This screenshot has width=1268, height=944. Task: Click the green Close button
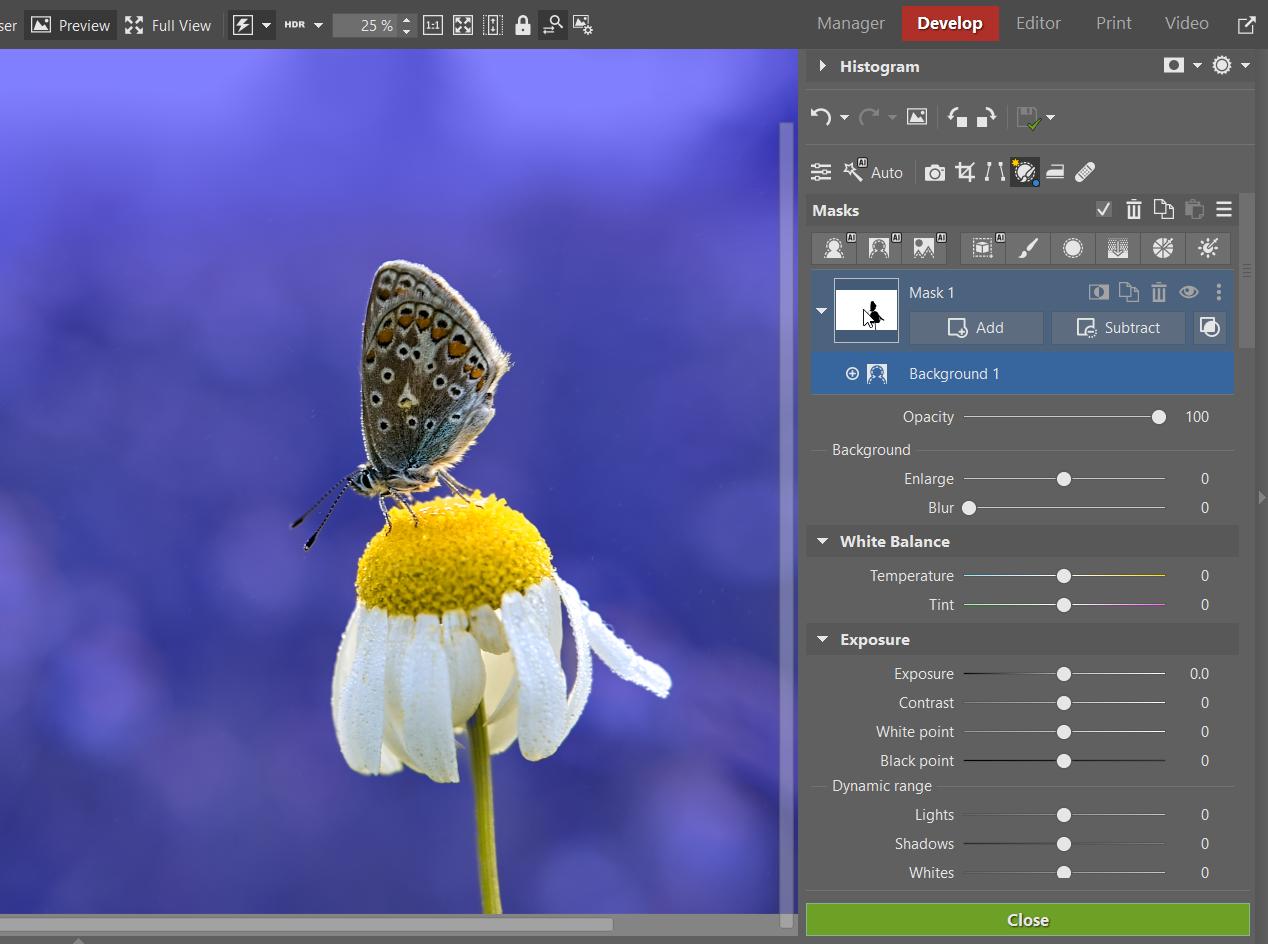click(1027, 920)
